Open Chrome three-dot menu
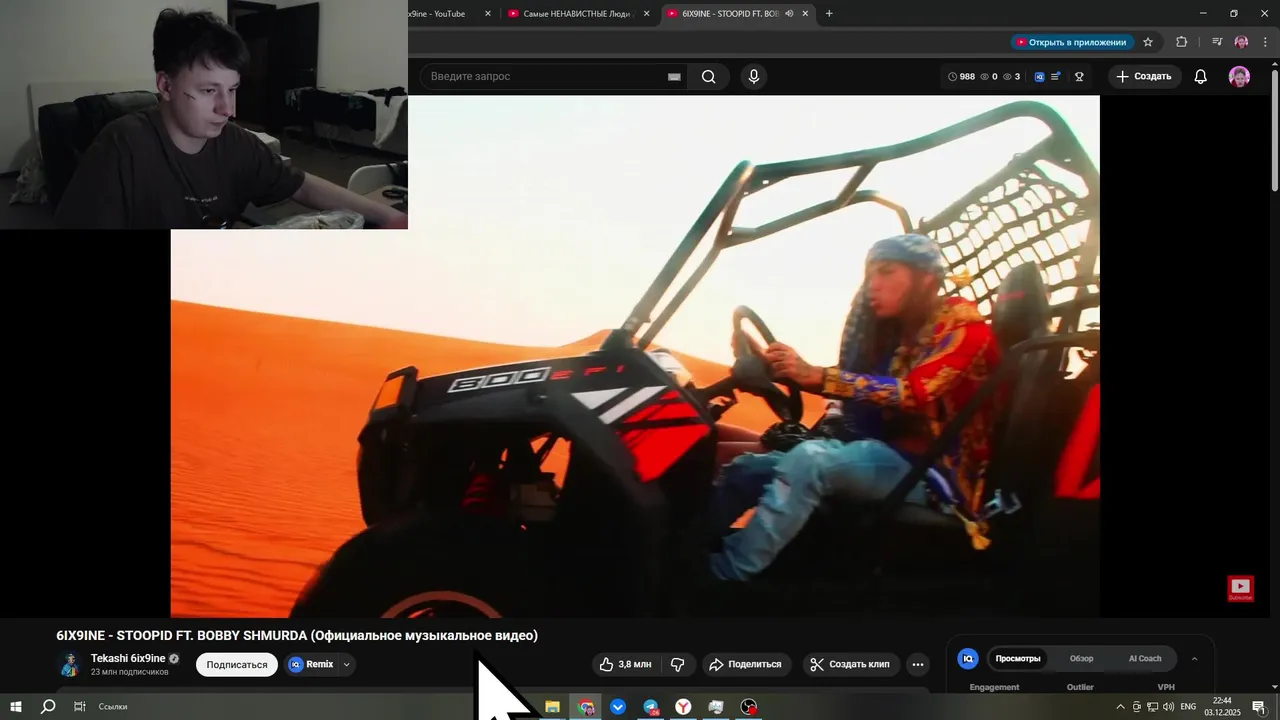Image resolution: width=1280 pixels, height=720 pixels. coord(1266,42)
